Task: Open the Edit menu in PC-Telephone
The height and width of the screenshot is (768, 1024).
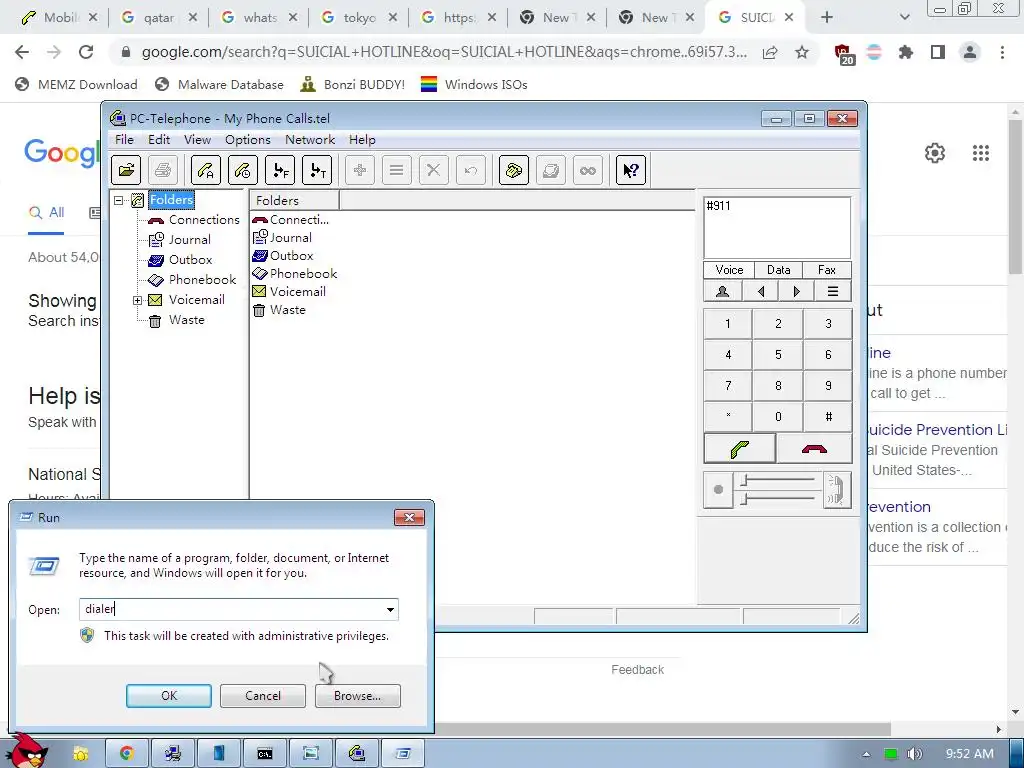Action: point(159,140)
